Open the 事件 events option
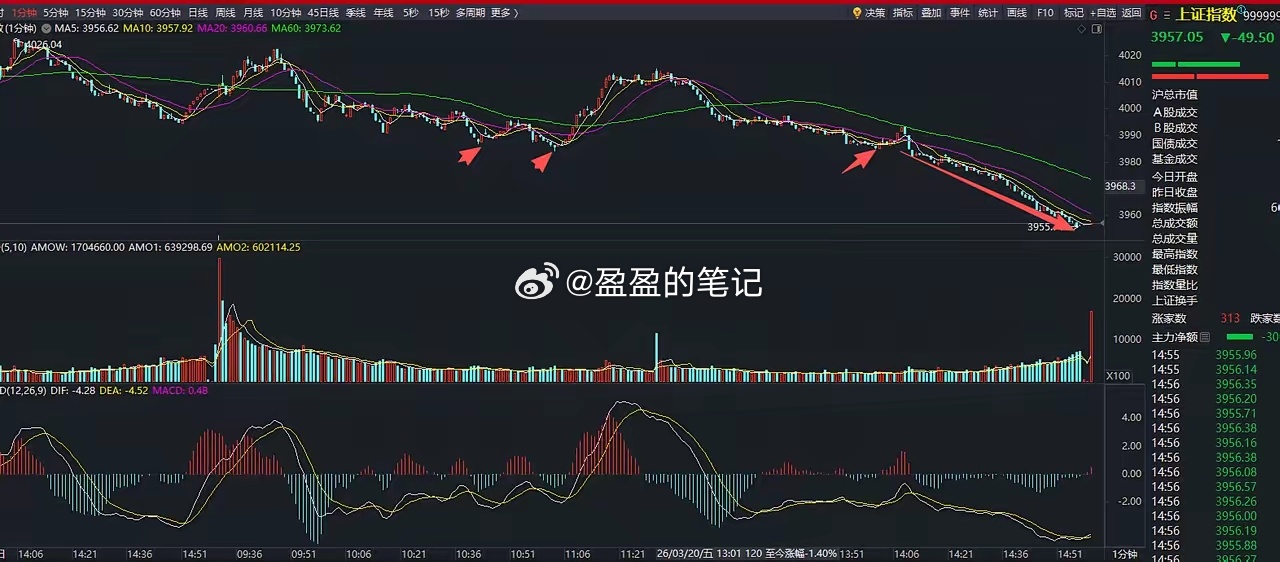 (x=960, y=13)
